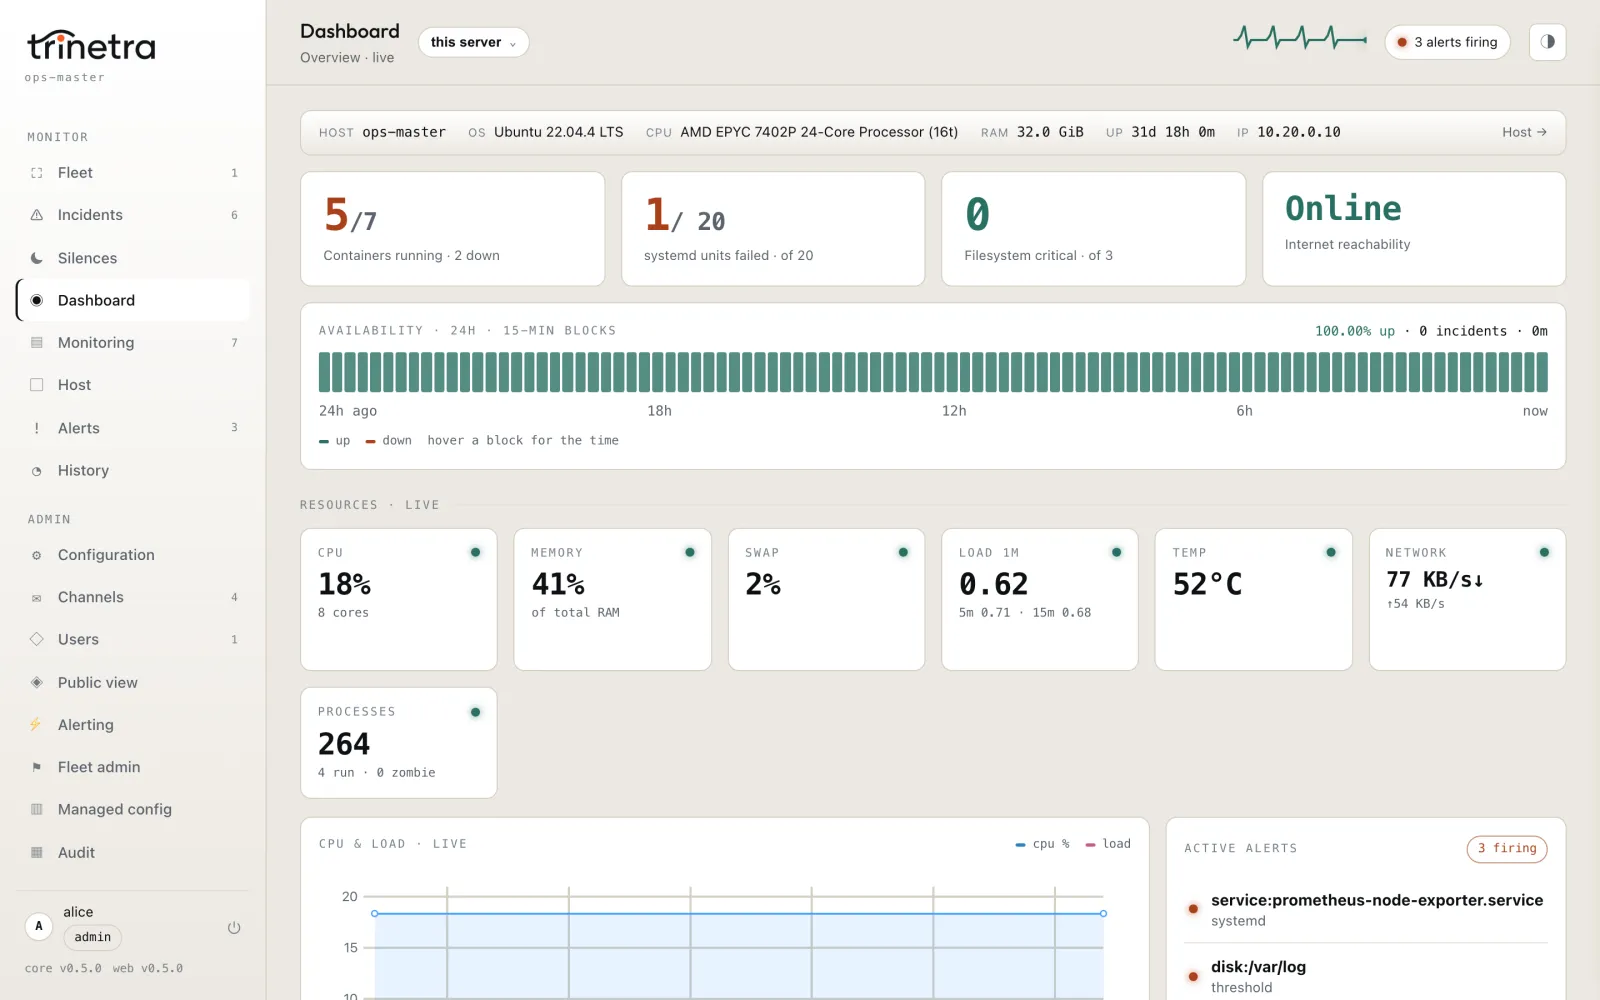Click the Host square icon

37,385
